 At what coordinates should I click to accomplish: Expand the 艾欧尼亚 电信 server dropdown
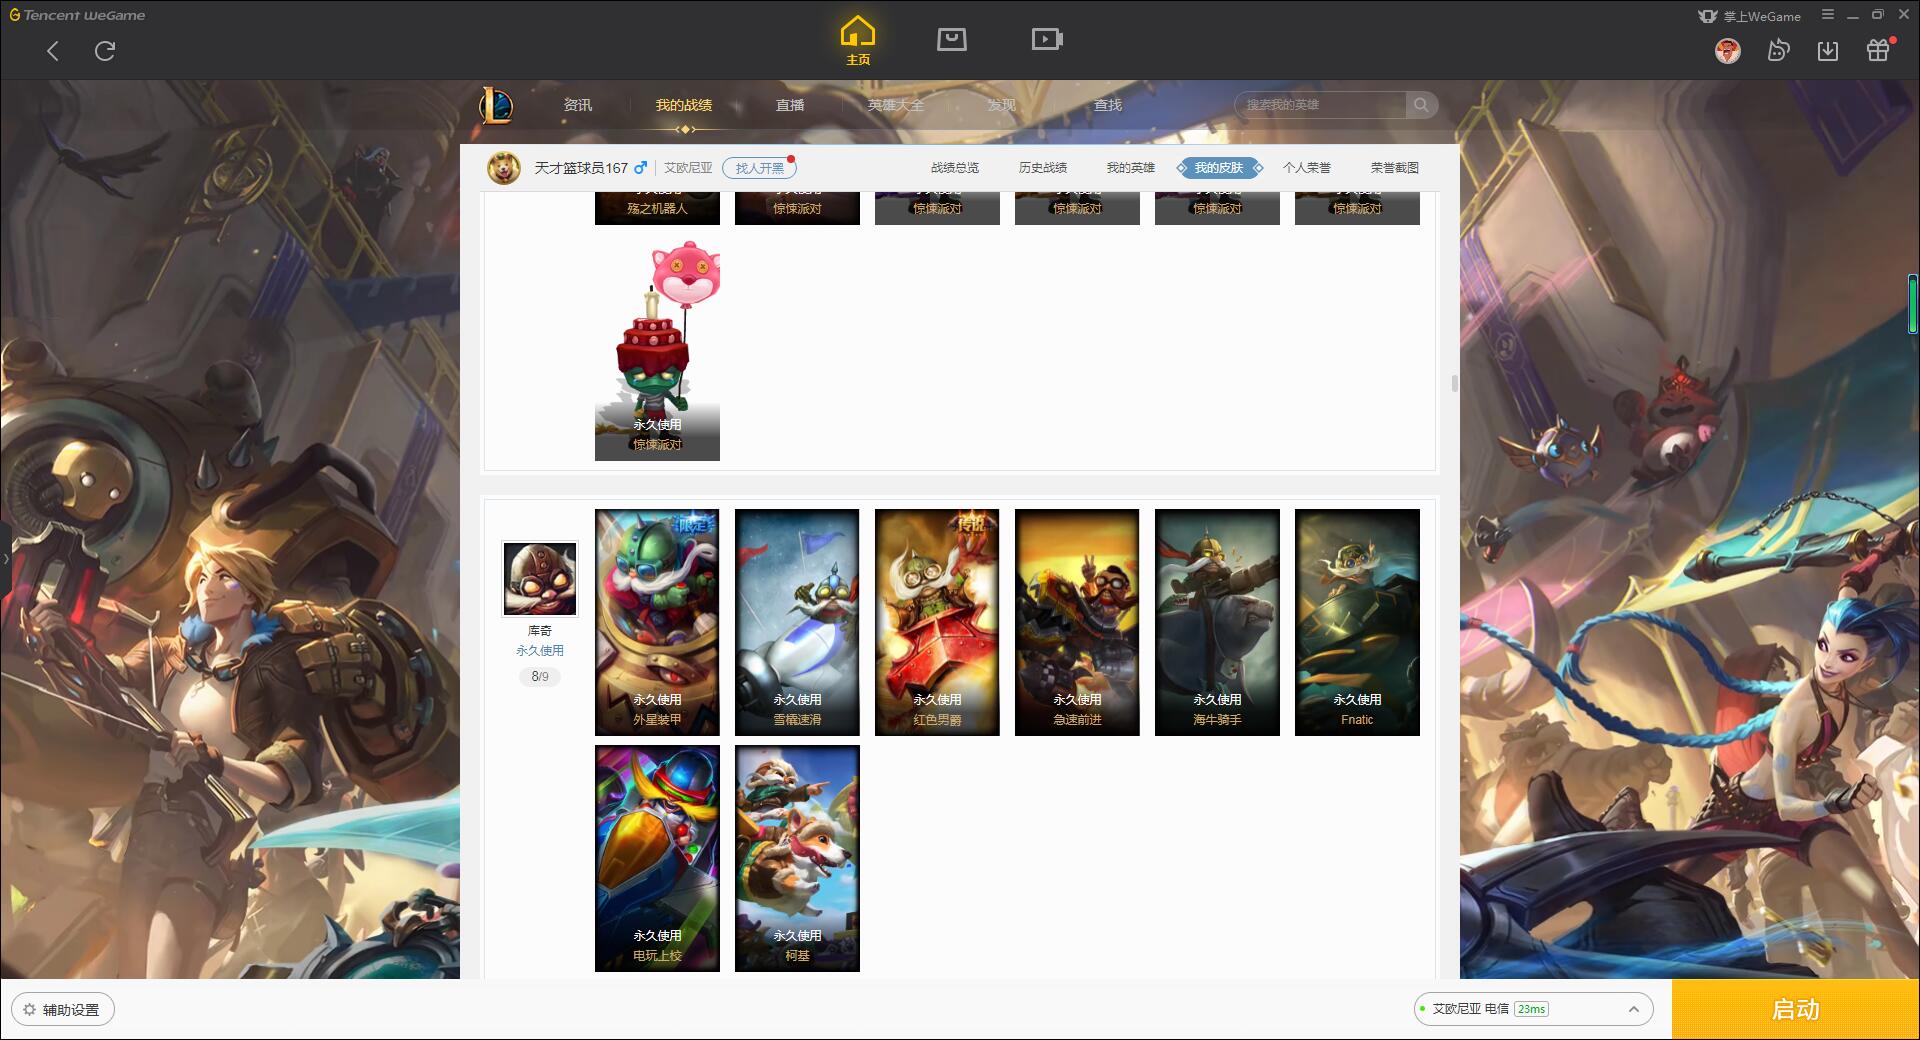coord(1533,1009)
